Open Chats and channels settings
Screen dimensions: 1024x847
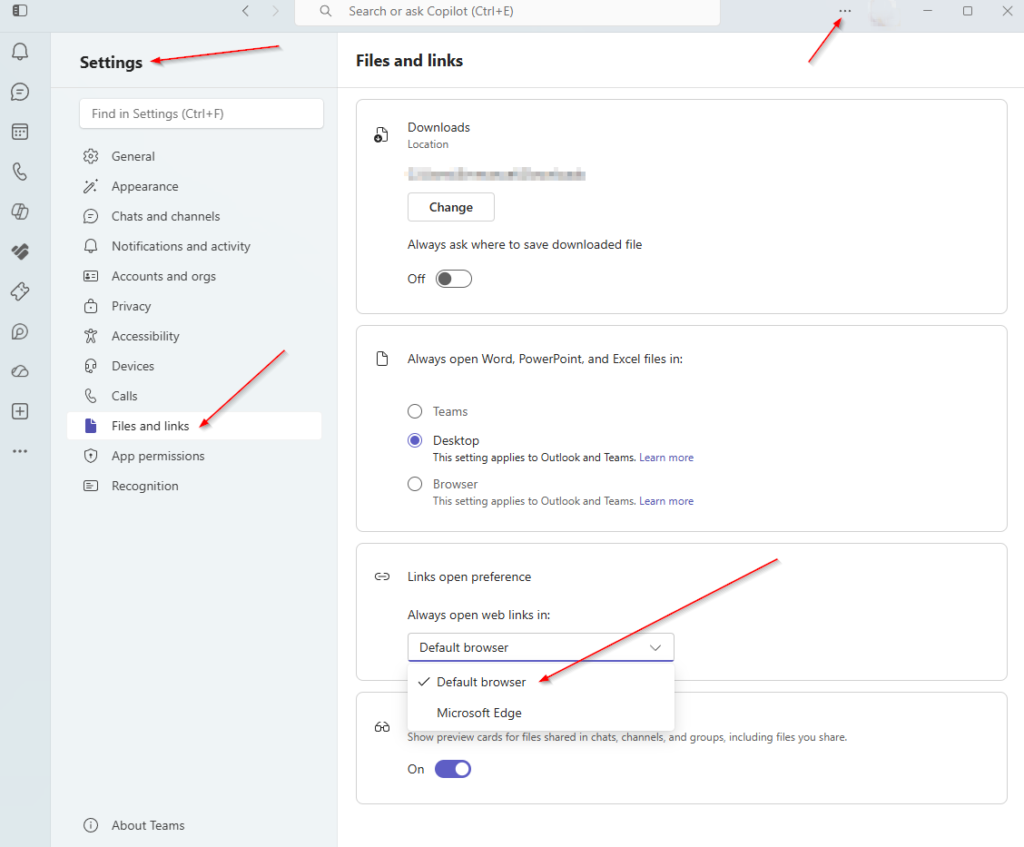coord(195,216)
